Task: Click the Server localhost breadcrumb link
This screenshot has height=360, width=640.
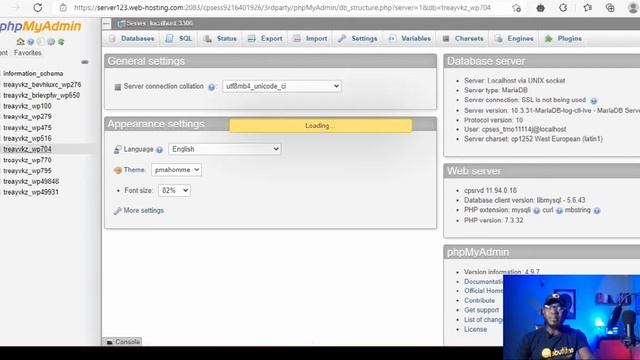Action: [159, 24]
